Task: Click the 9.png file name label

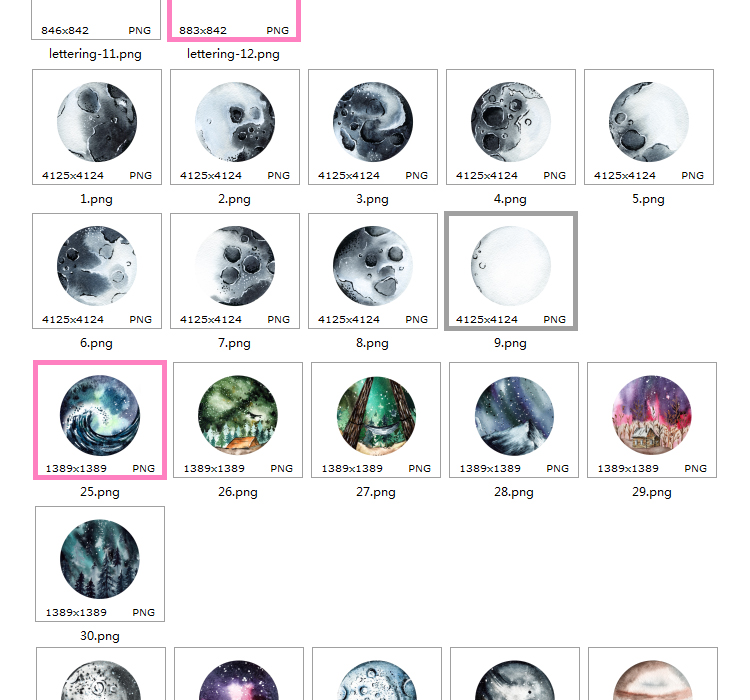Action: pos(510,343)
